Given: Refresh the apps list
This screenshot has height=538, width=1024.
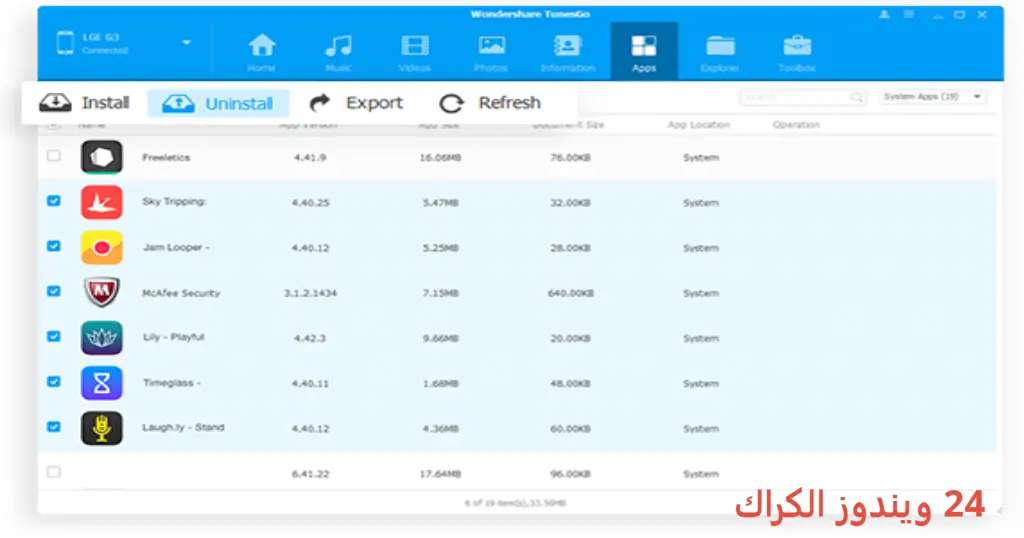Looking at the screenshot, I should 490,103.
